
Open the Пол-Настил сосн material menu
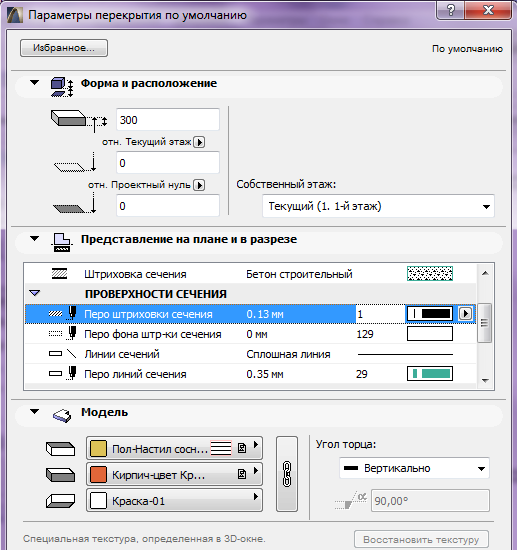point(174,448)
